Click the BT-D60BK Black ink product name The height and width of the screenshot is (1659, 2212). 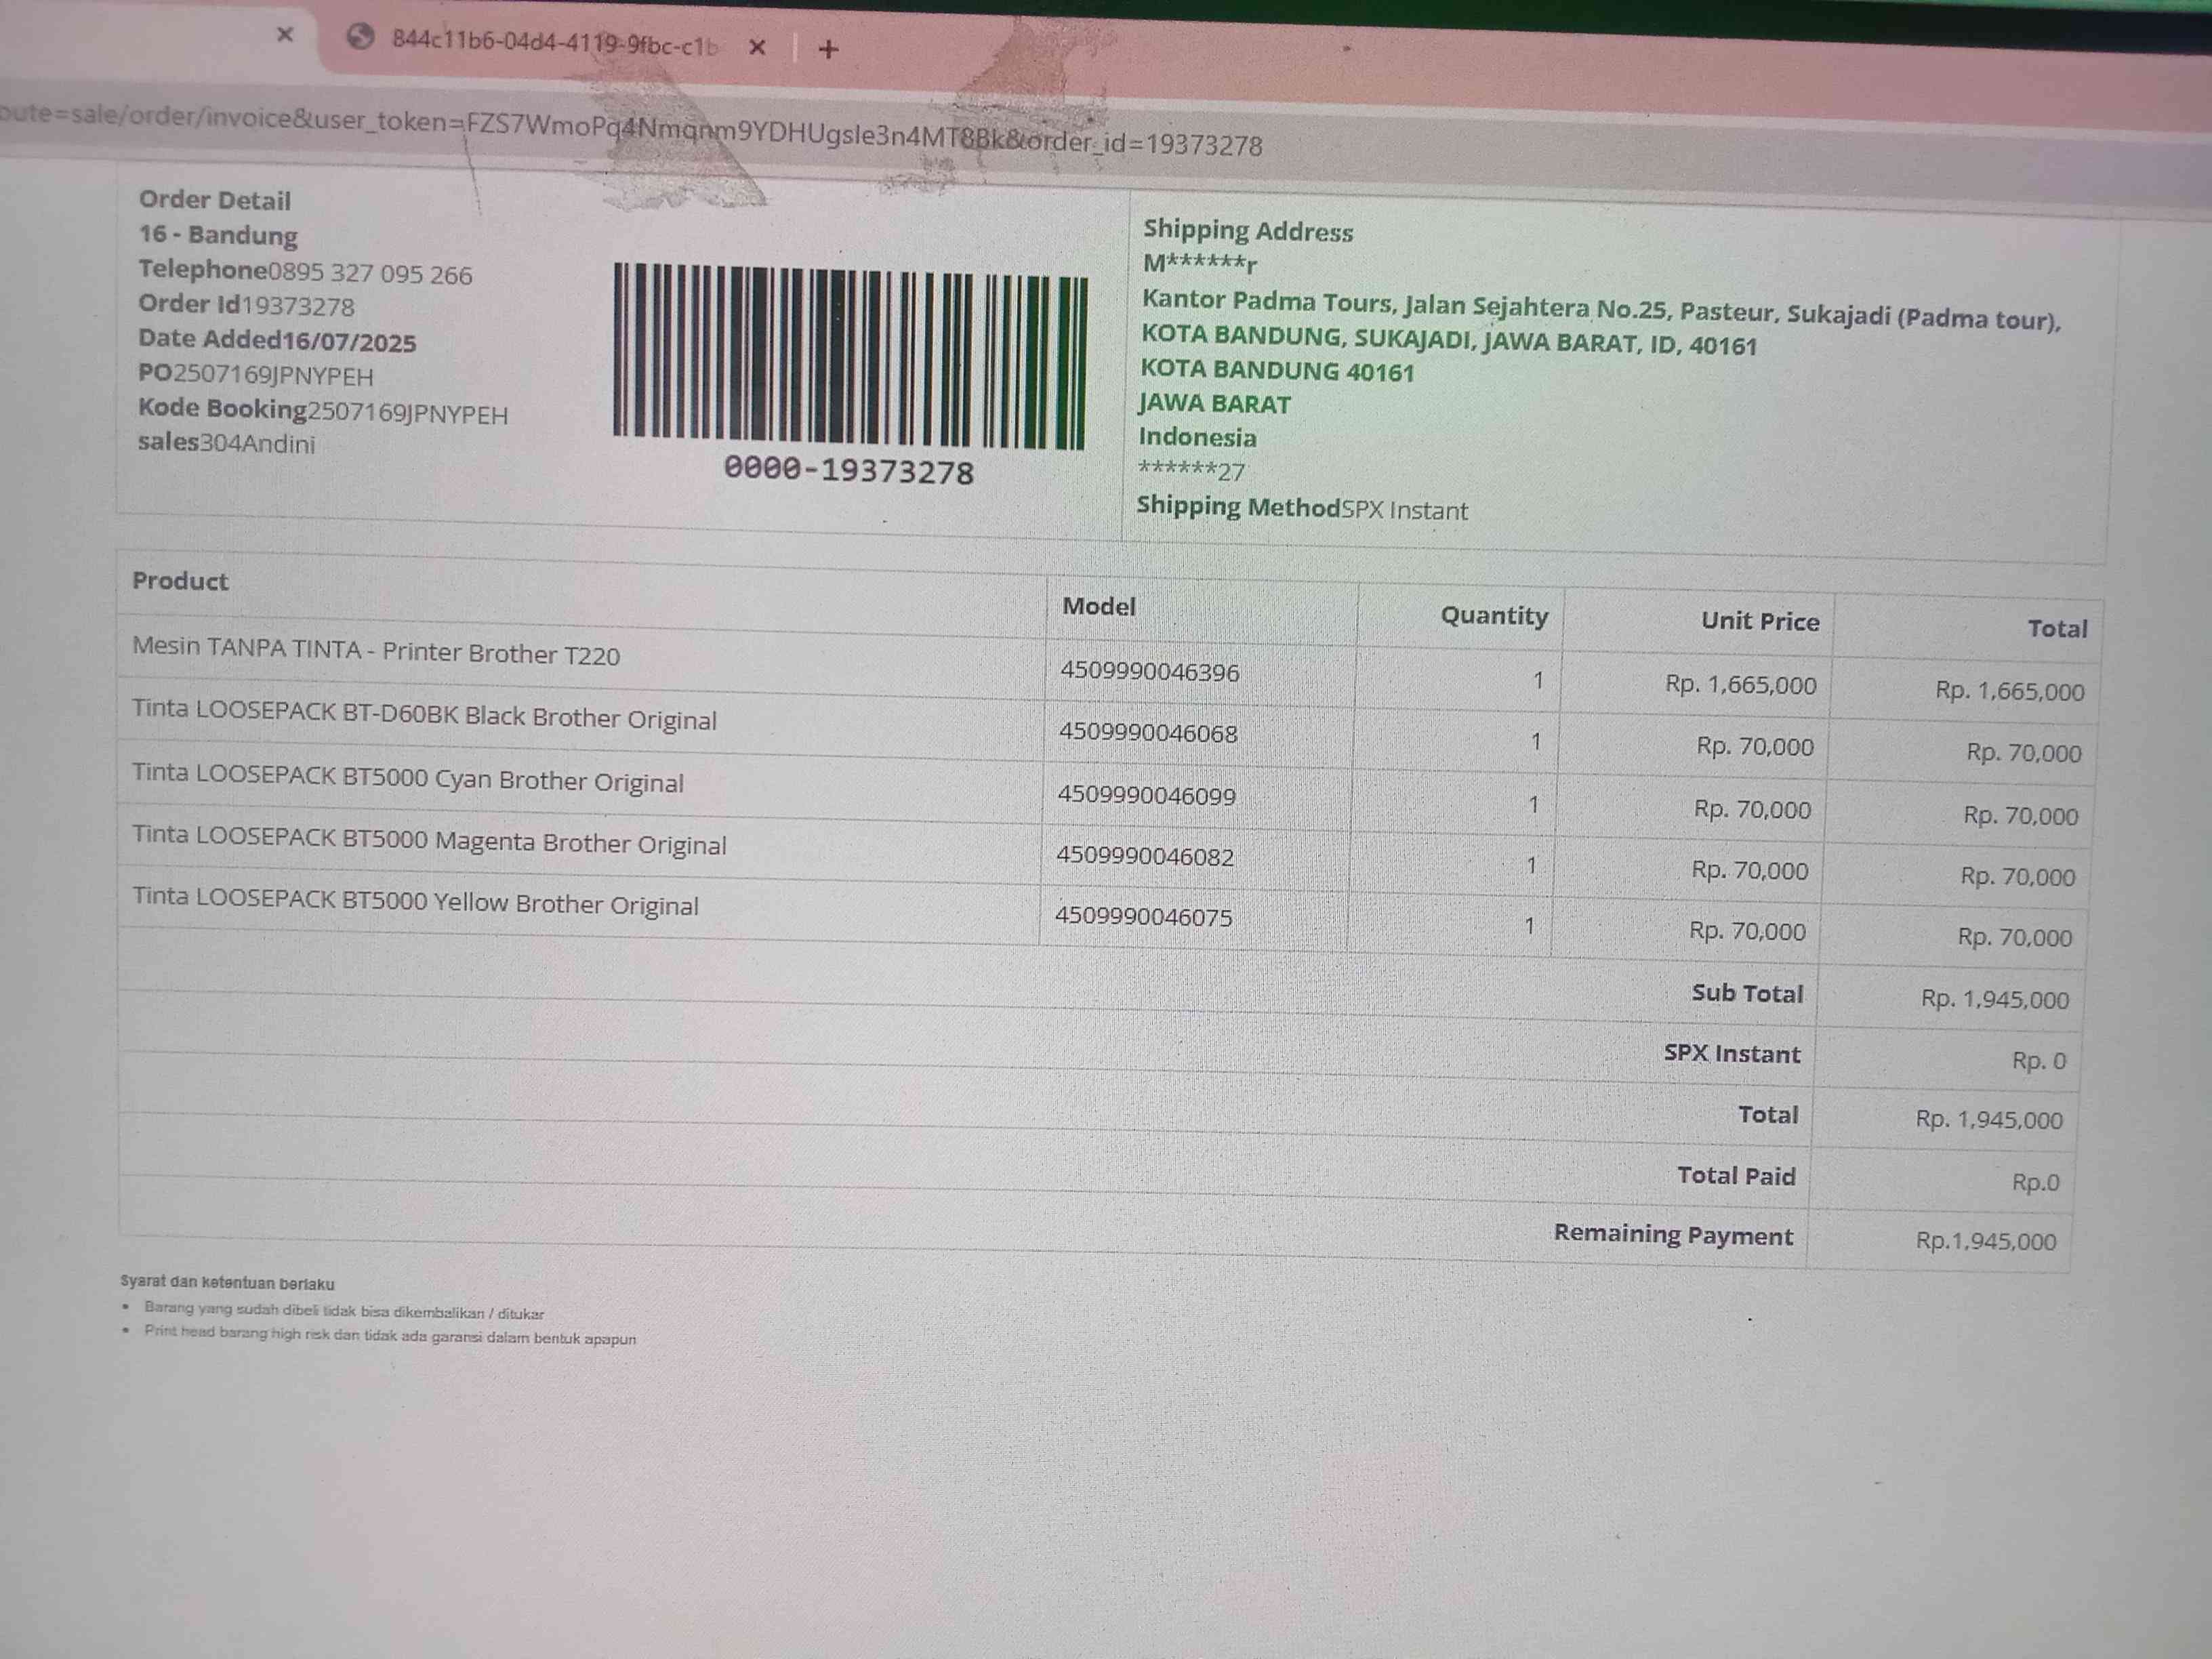click(x=424, y=715)
